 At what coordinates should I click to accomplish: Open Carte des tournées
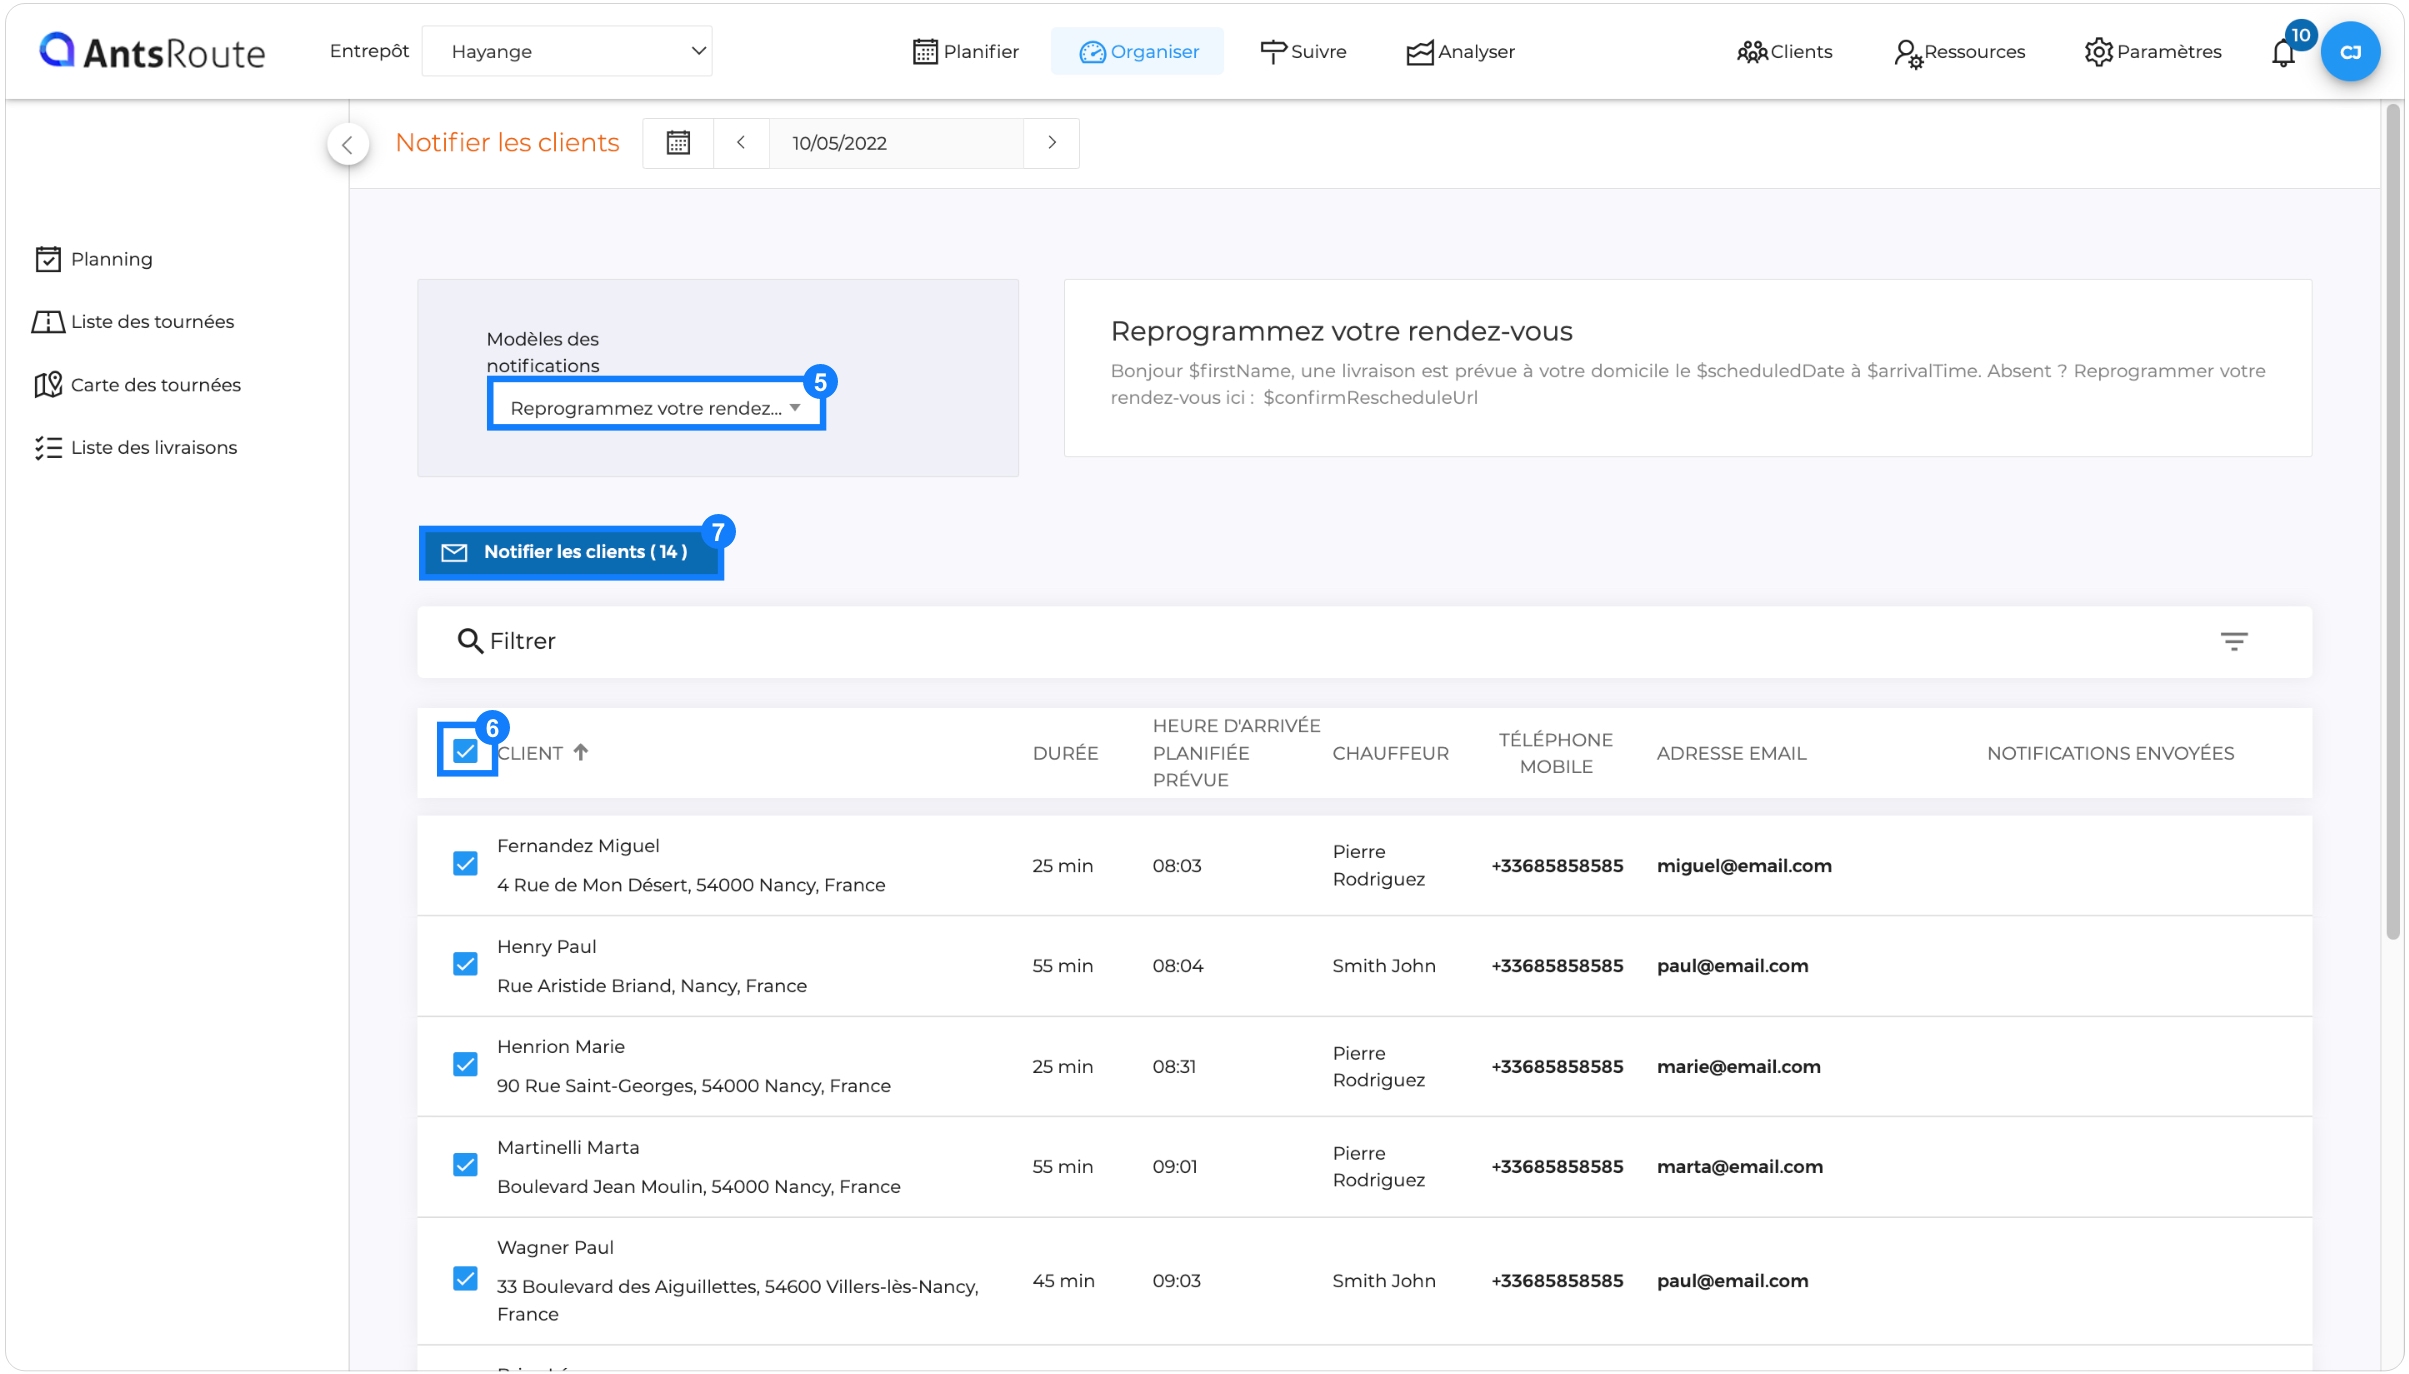137,385
